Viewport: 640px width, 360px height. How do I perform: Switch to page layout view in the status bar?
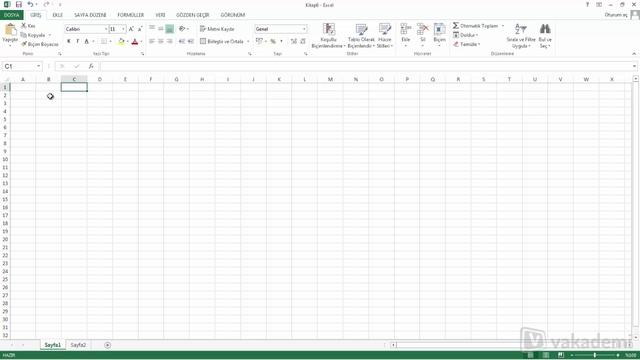tap(546, 355)
